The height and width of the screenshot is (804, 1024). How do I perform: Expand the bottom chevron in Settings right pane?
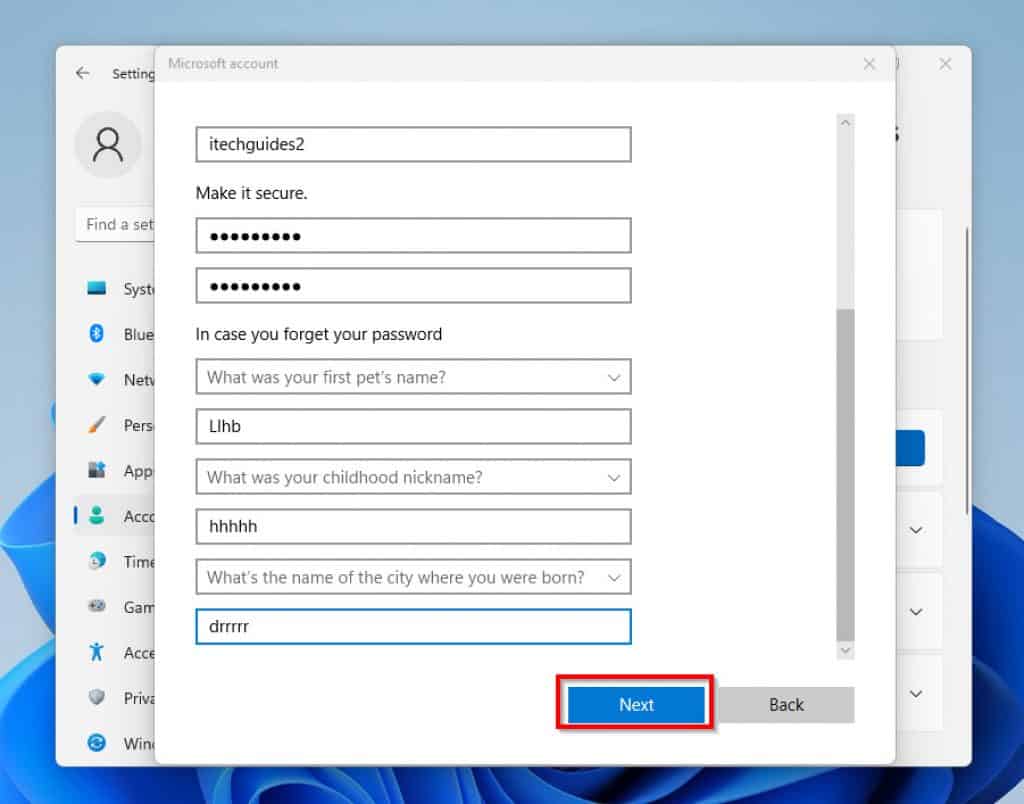(x=916, y=694)
